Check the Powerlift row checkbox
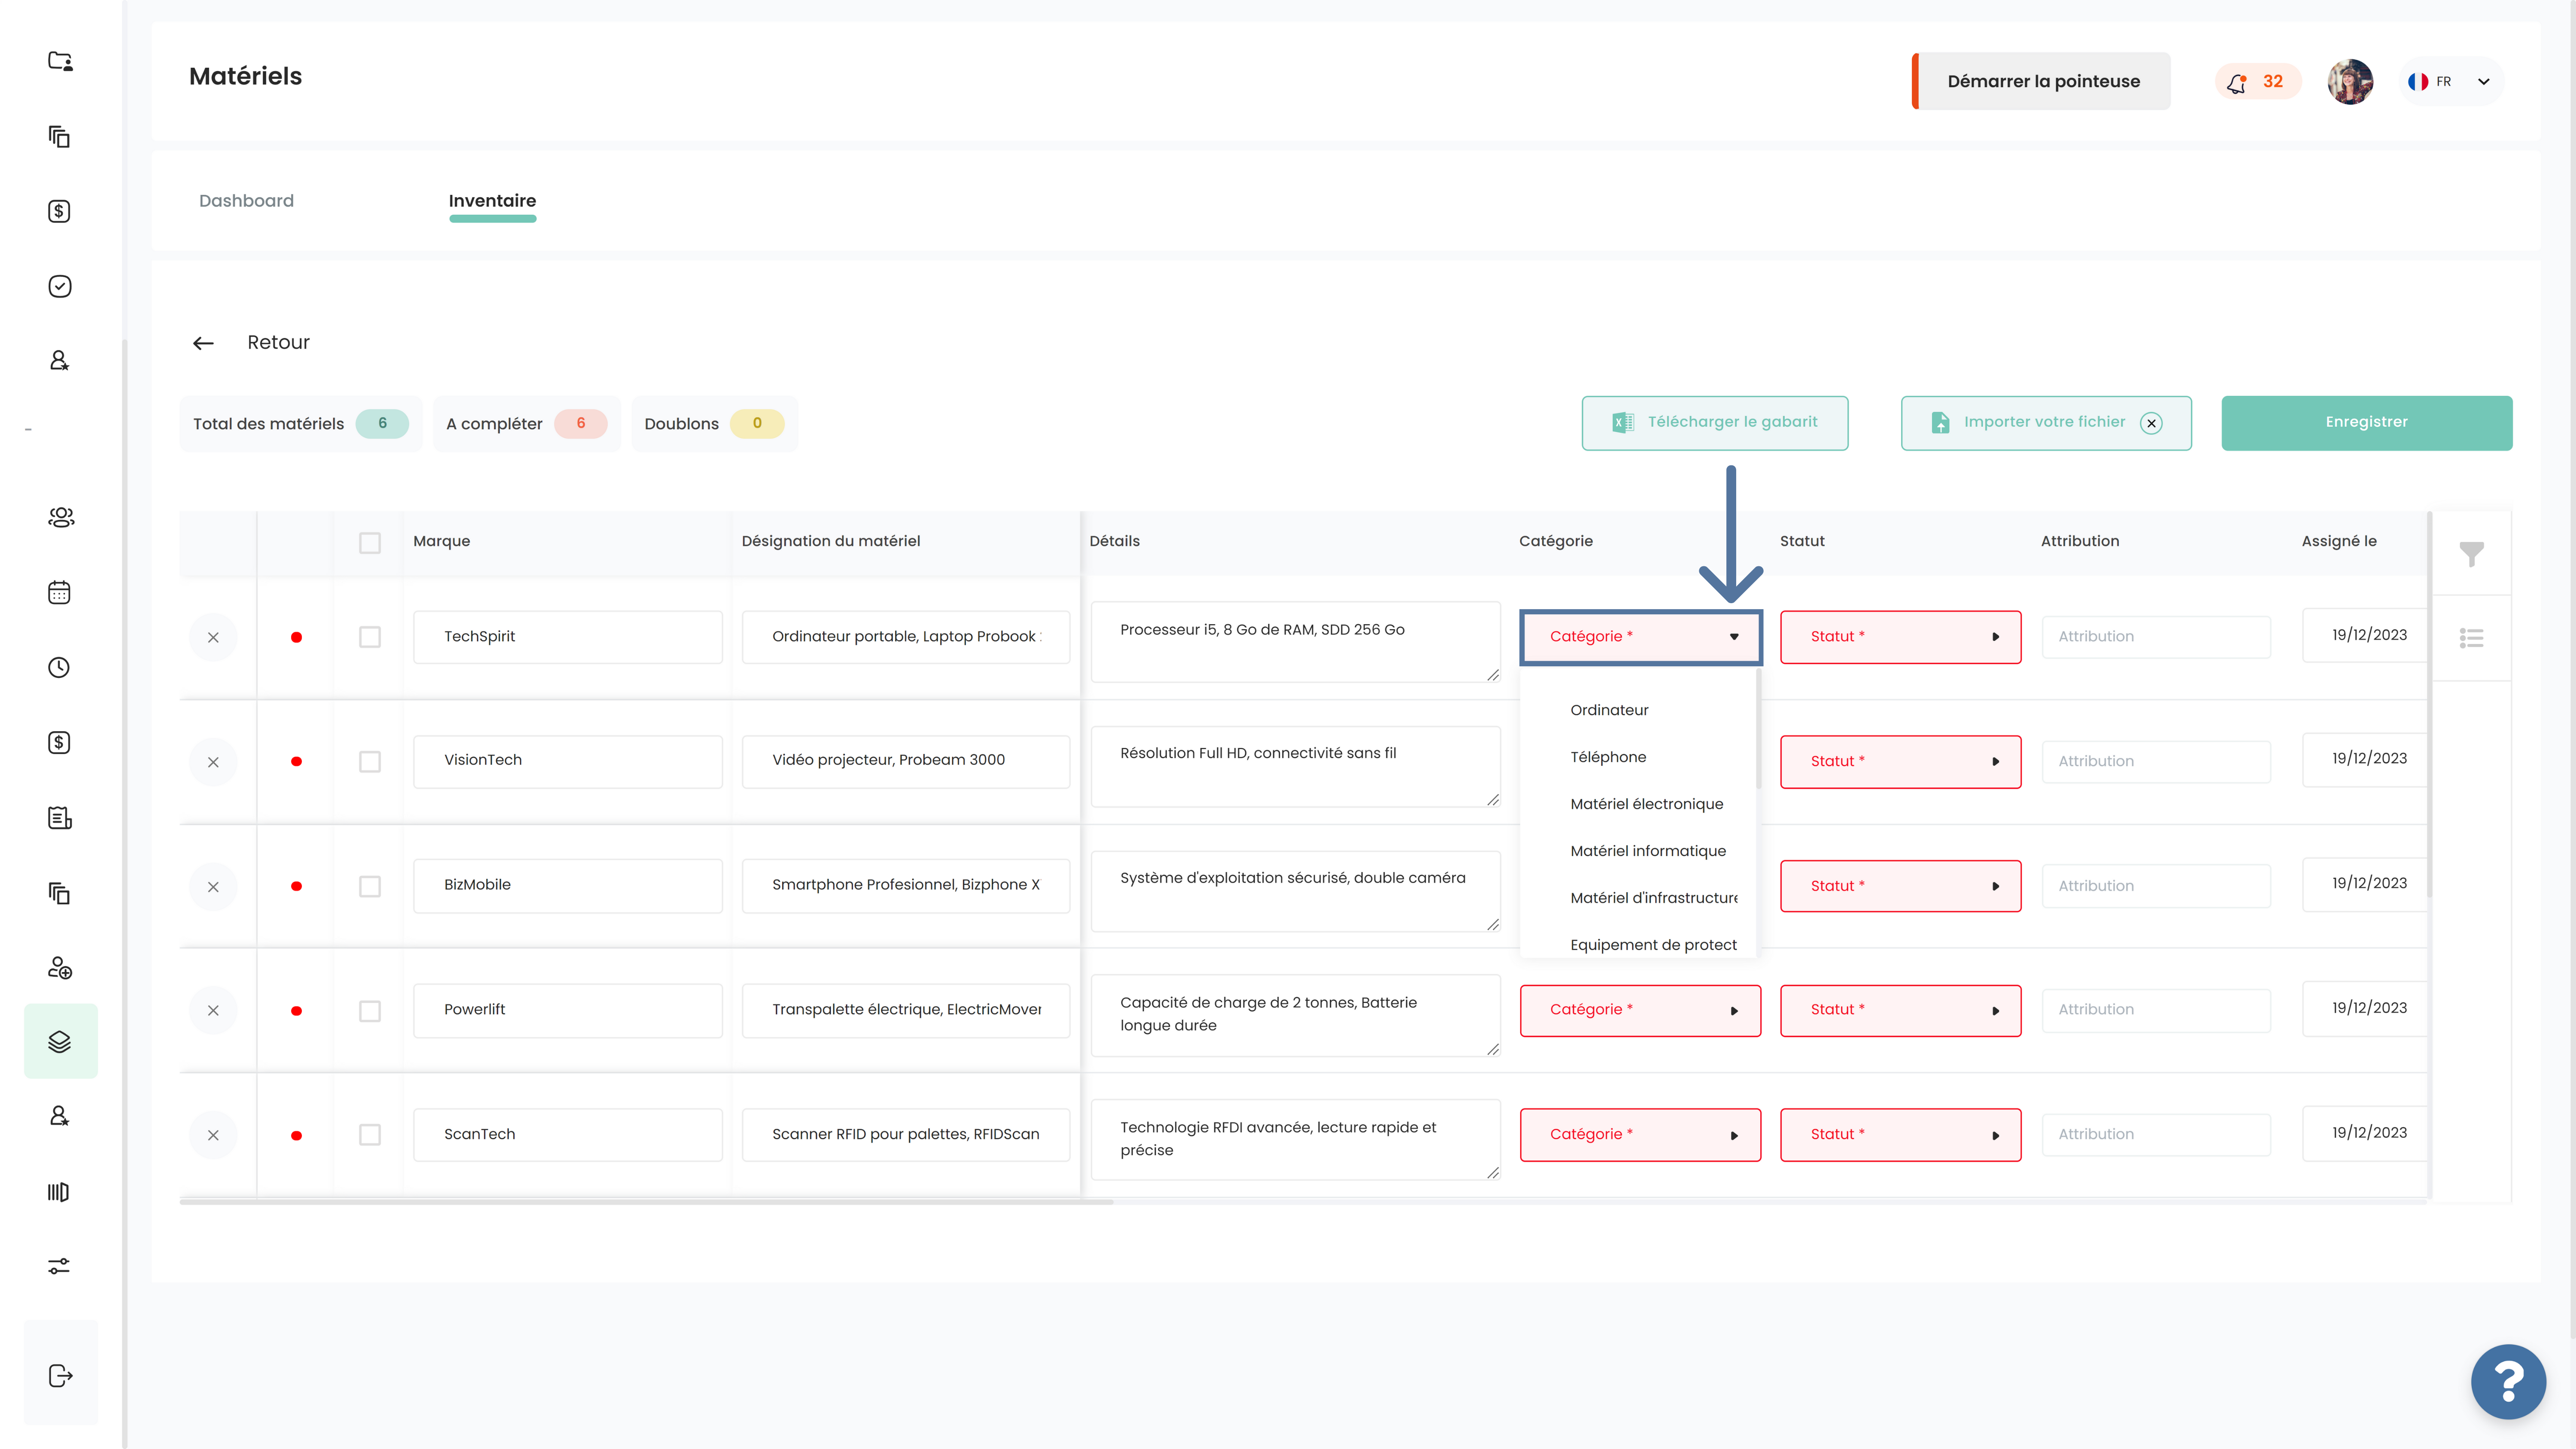This screenshot has width=2576, height=1449. click(x=370, y=1011)
